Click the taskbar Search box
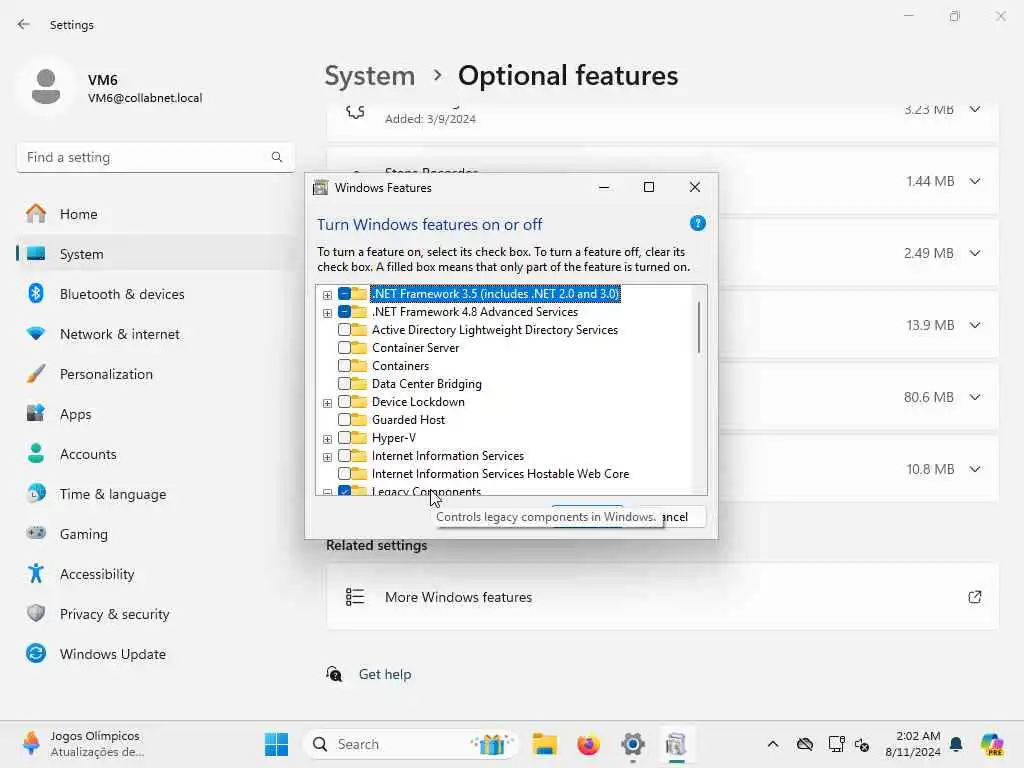The height and width of the screenshot is (768, 1024). pos(413,744)
